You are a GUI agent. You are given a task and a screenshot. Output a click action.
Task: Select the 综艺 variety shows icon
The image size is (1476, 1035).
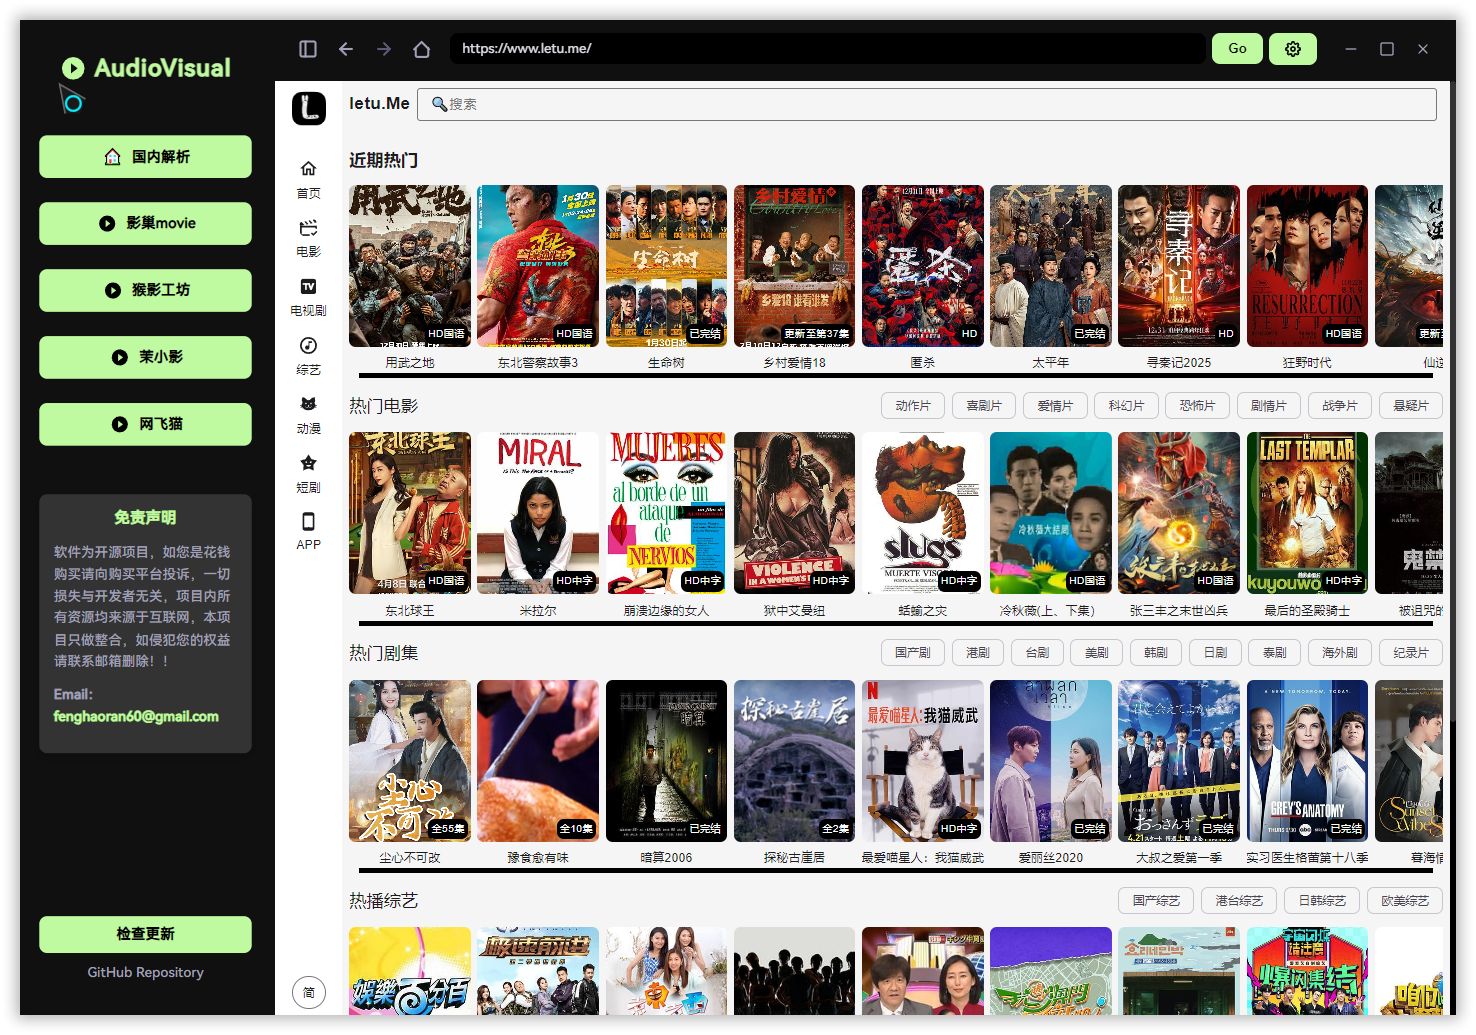point(308,355)
